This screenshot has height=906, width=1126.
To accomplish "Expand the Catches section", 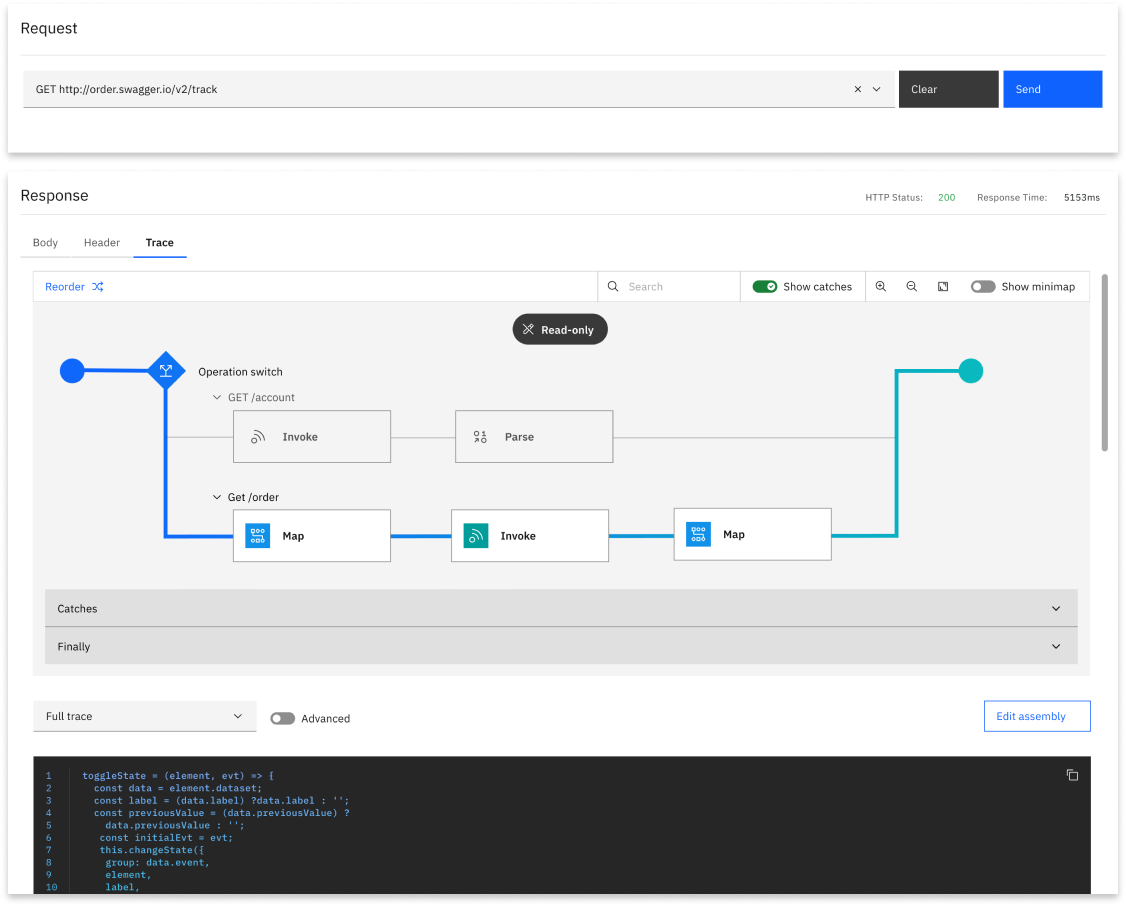I will [x=561, y=608].
